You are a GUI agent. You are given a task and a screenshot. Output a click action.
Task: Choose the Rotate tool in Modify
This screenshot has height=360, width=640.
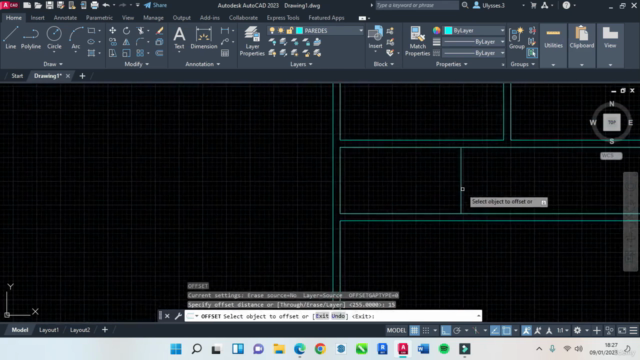[127, 31]
